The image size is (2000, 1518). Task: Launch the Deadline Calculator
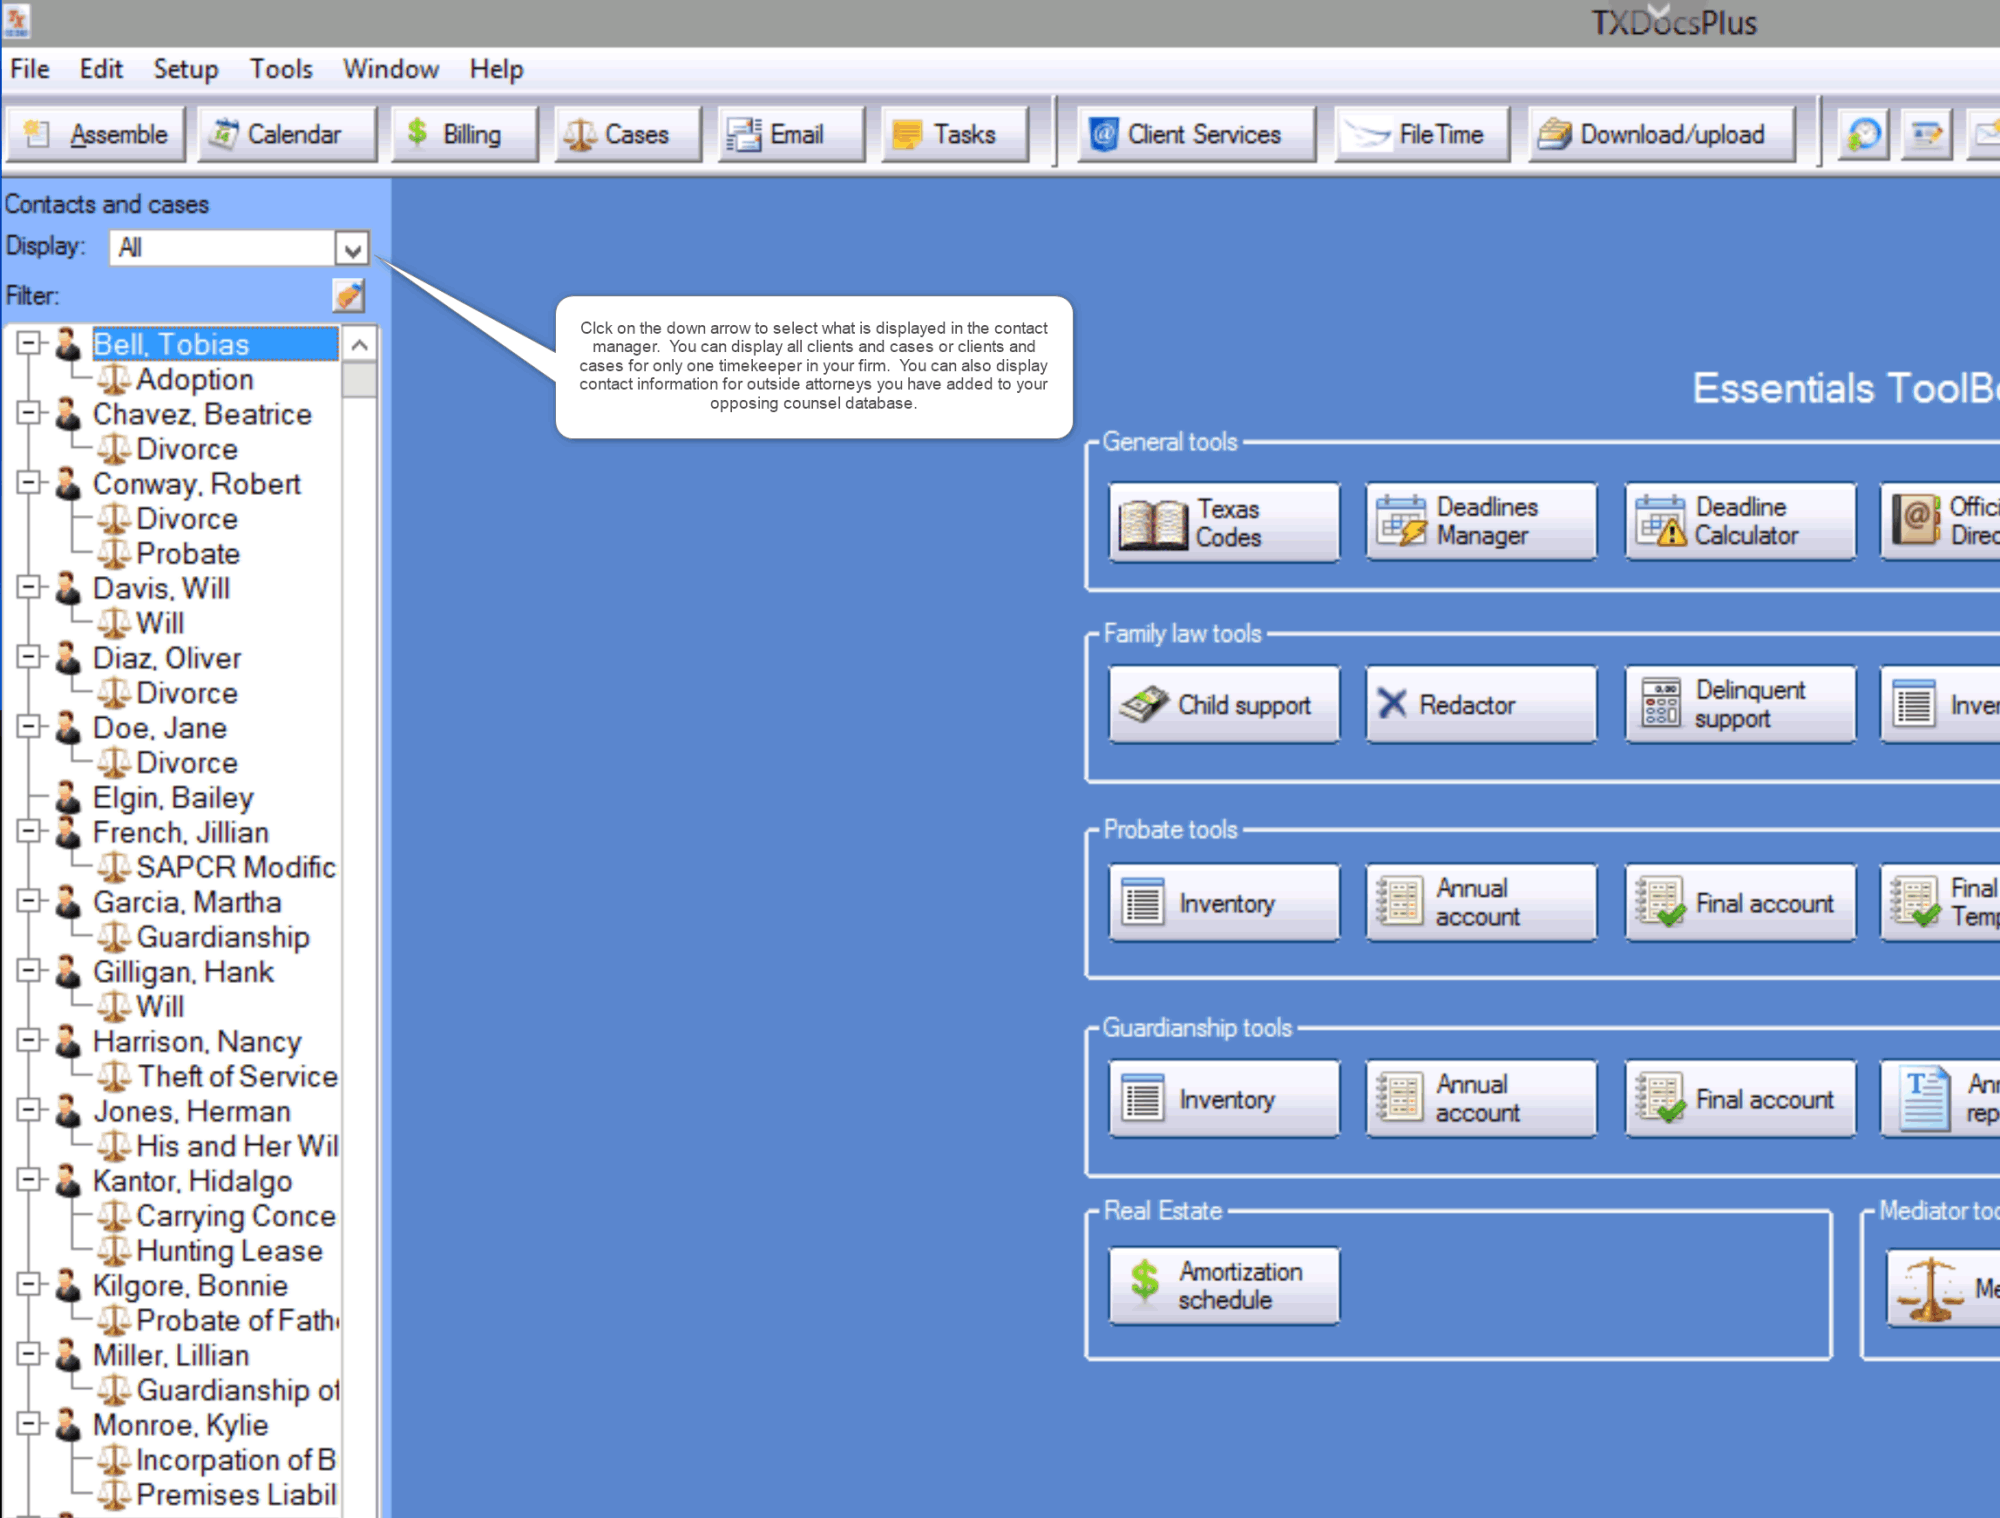pyautogui.click(x=1740, y=522)
